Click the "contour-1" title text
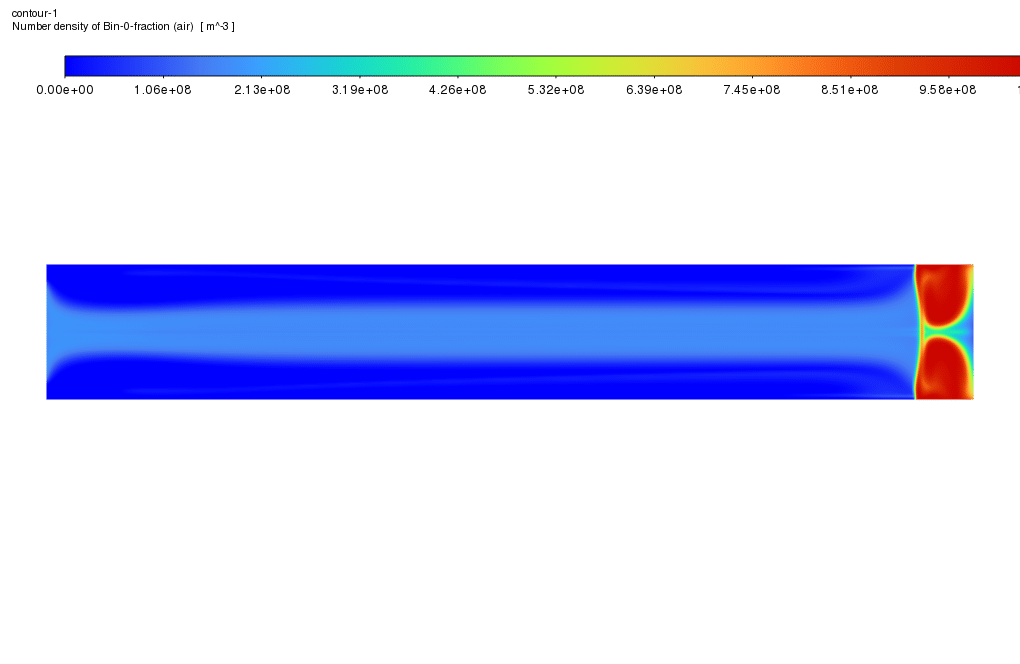This screenshot has width=1020, height=664. [x=35, y=13]
